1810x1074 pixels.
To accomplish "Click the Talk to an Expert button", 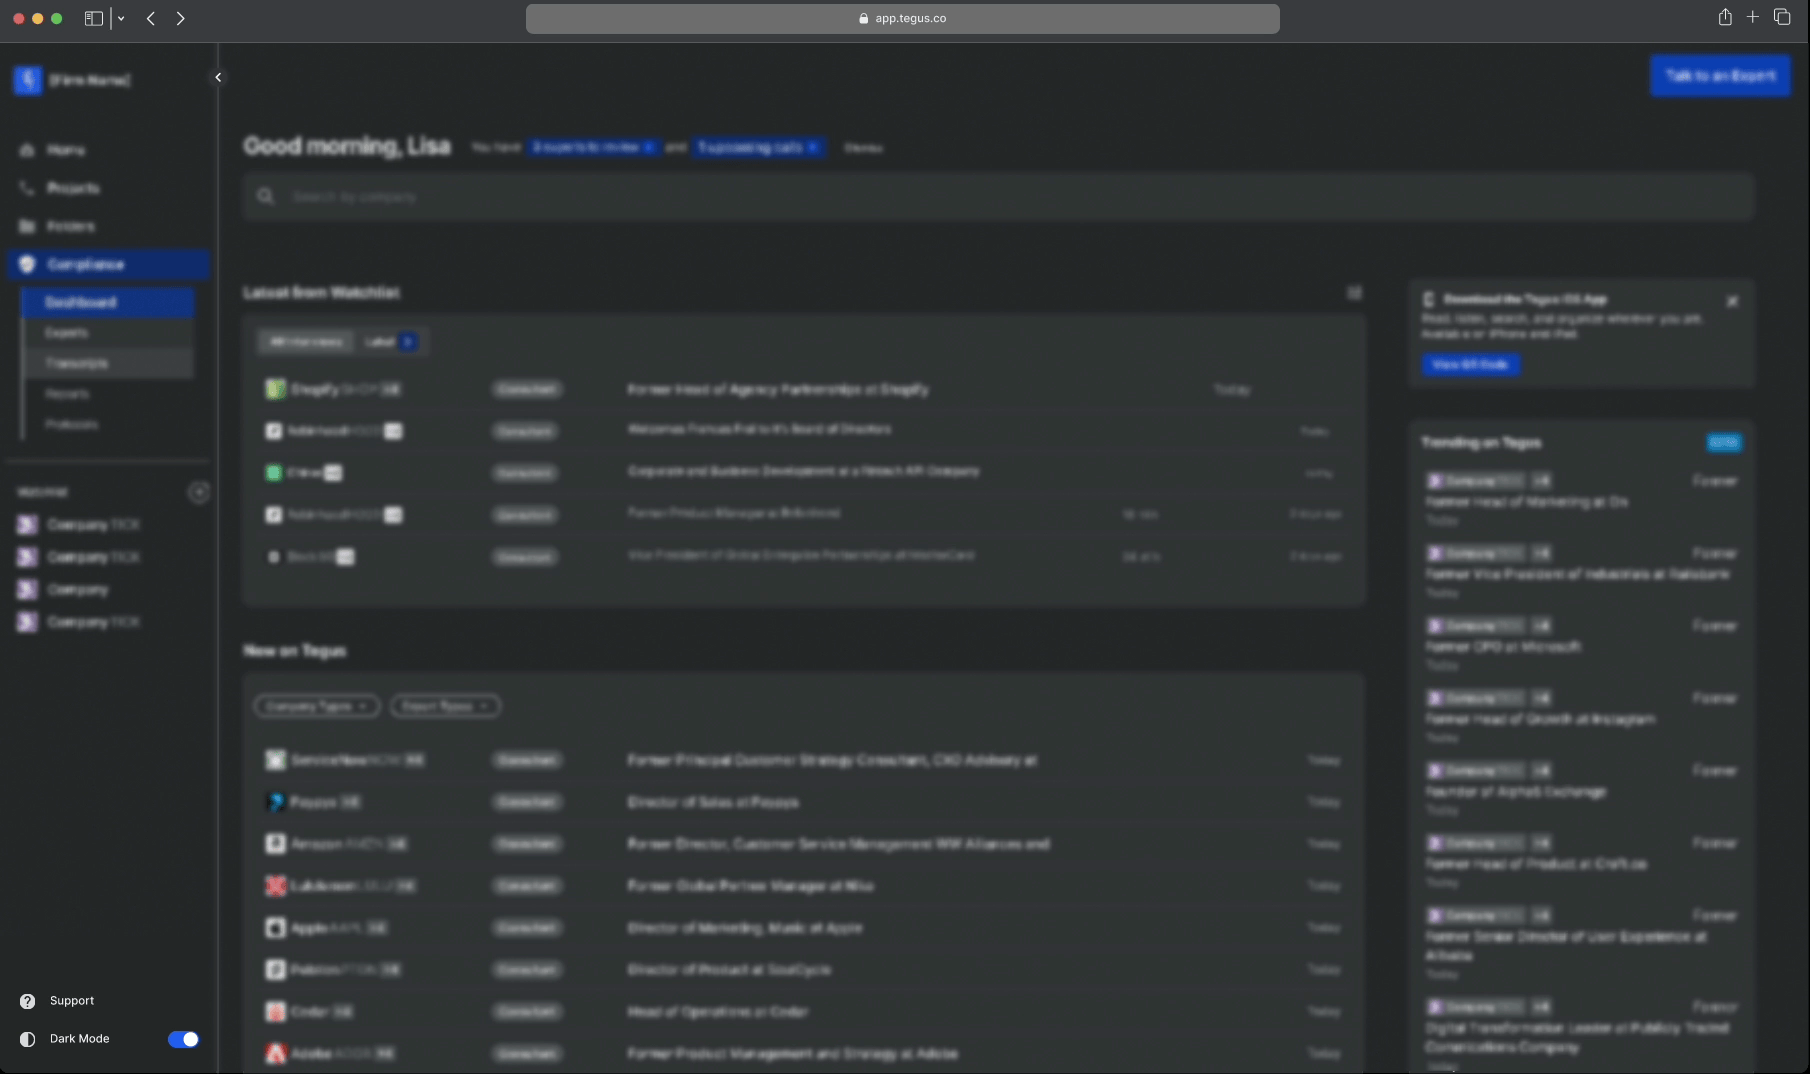I will (1720, 76).
